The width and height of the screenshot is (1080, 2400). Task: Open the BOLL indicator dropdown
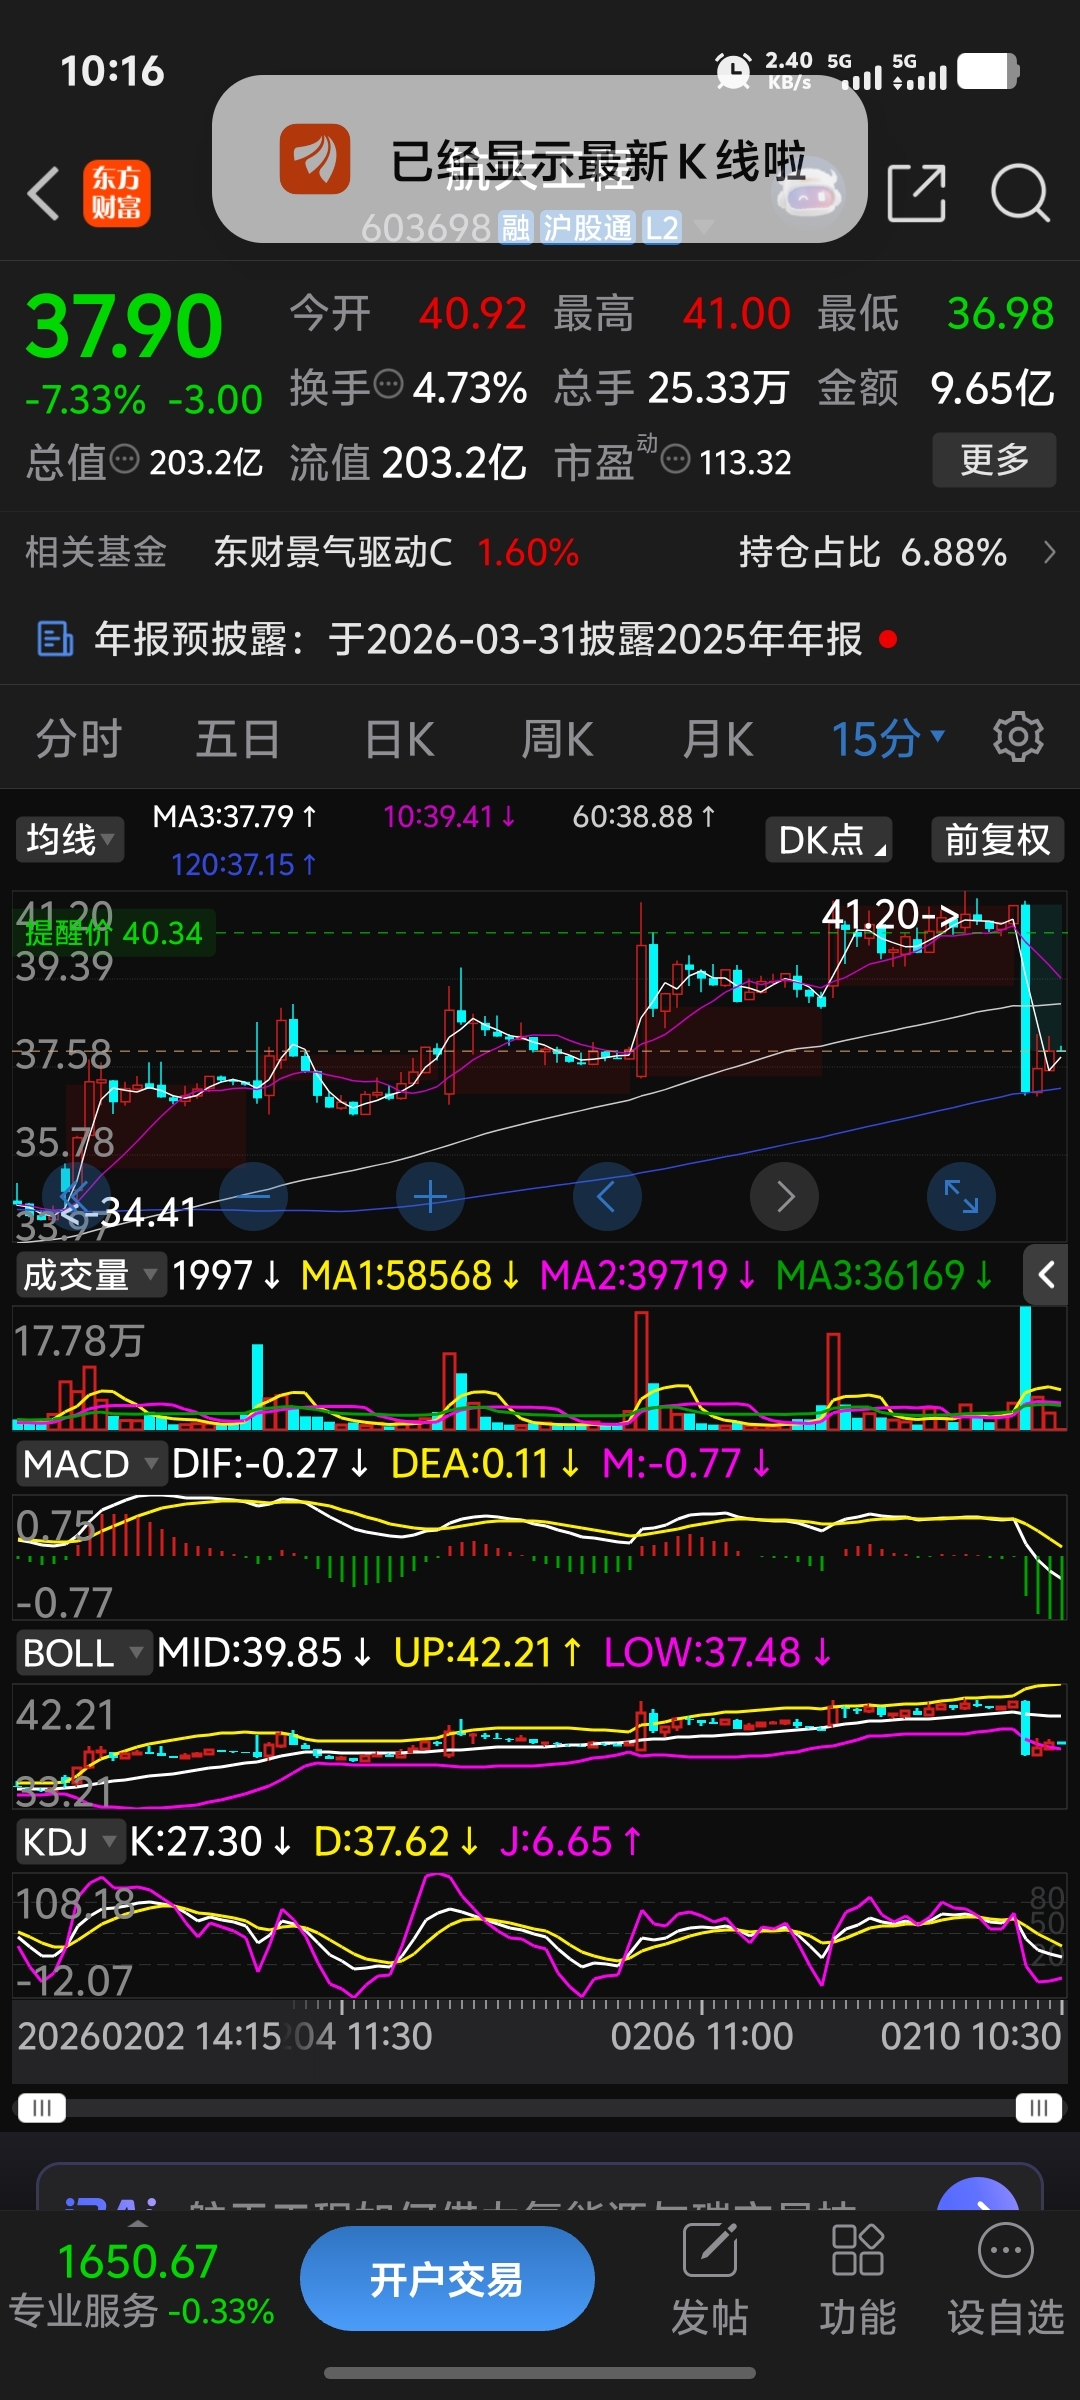84,1653
